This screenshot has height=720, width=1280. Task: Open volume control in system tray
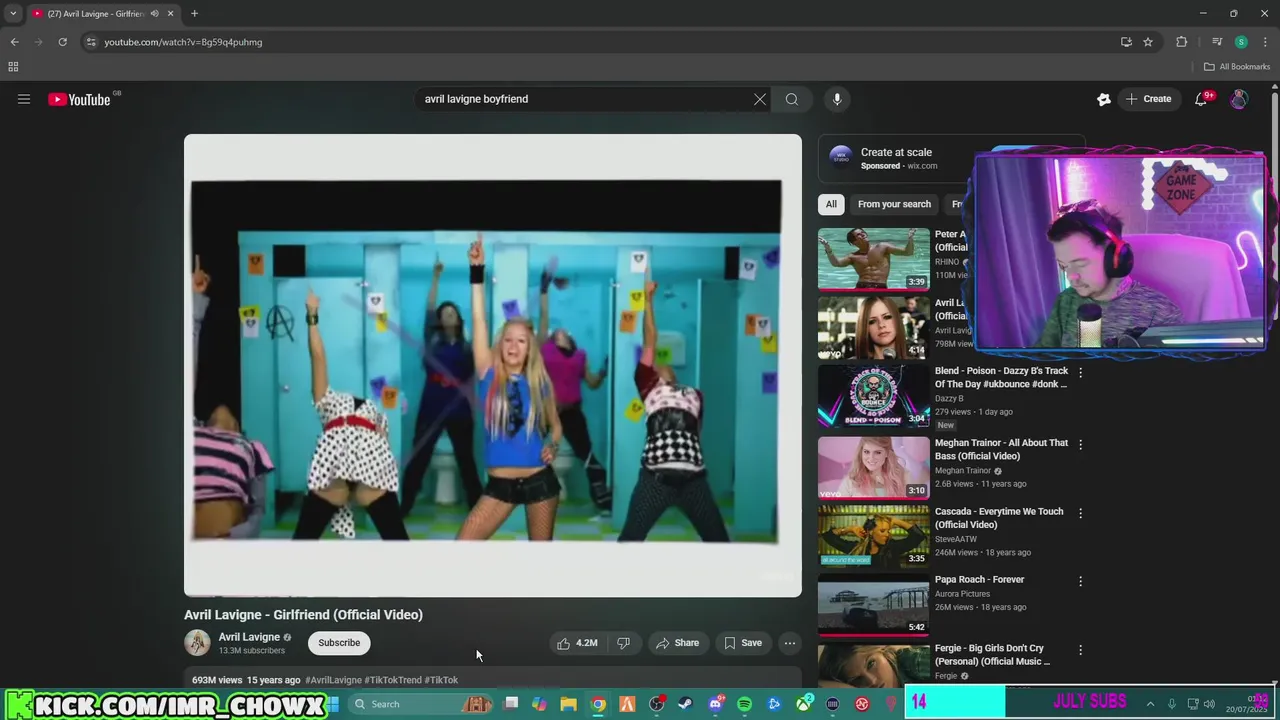(x=1209, y=704)
